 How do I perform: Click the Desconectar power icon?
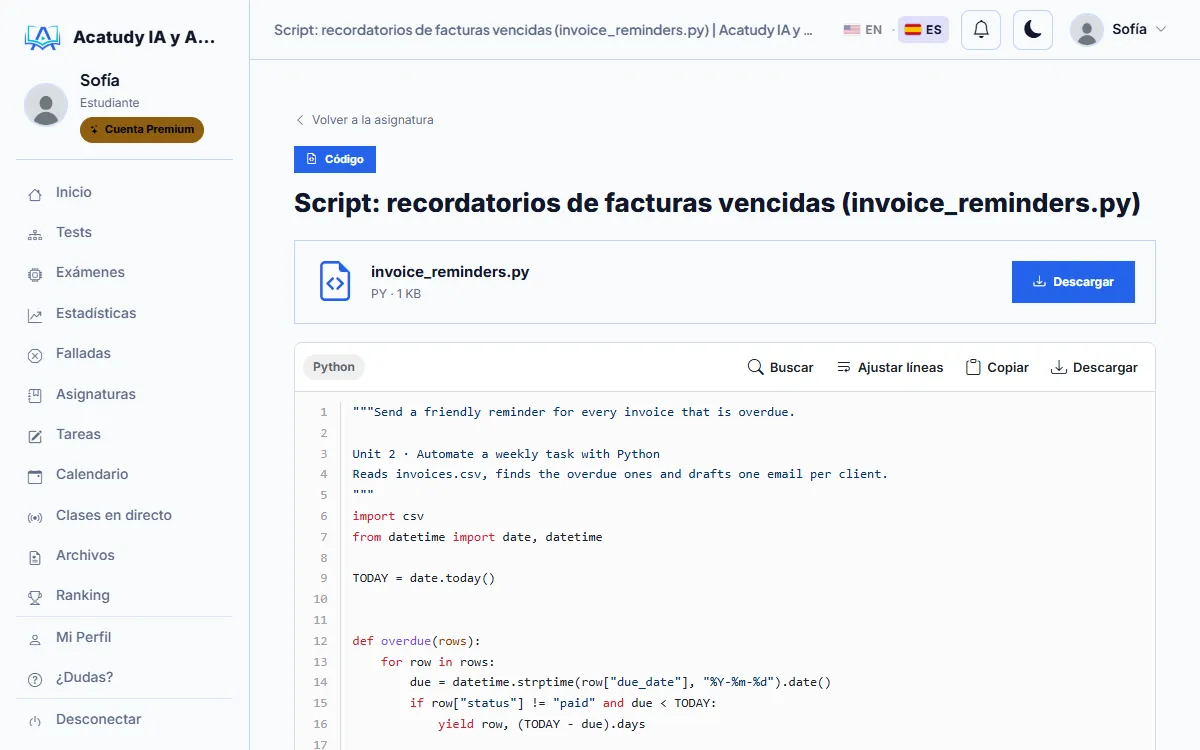[35, 720]
